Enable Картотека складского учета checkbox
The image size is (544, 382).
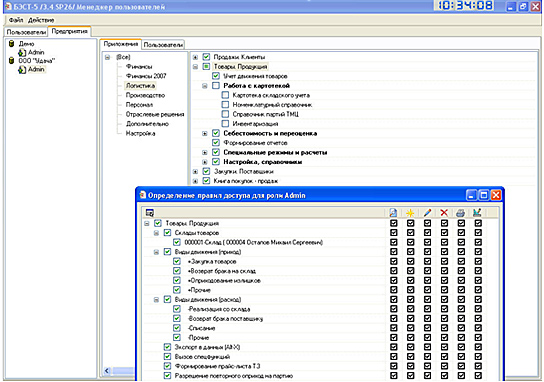[x=225, y=95]
